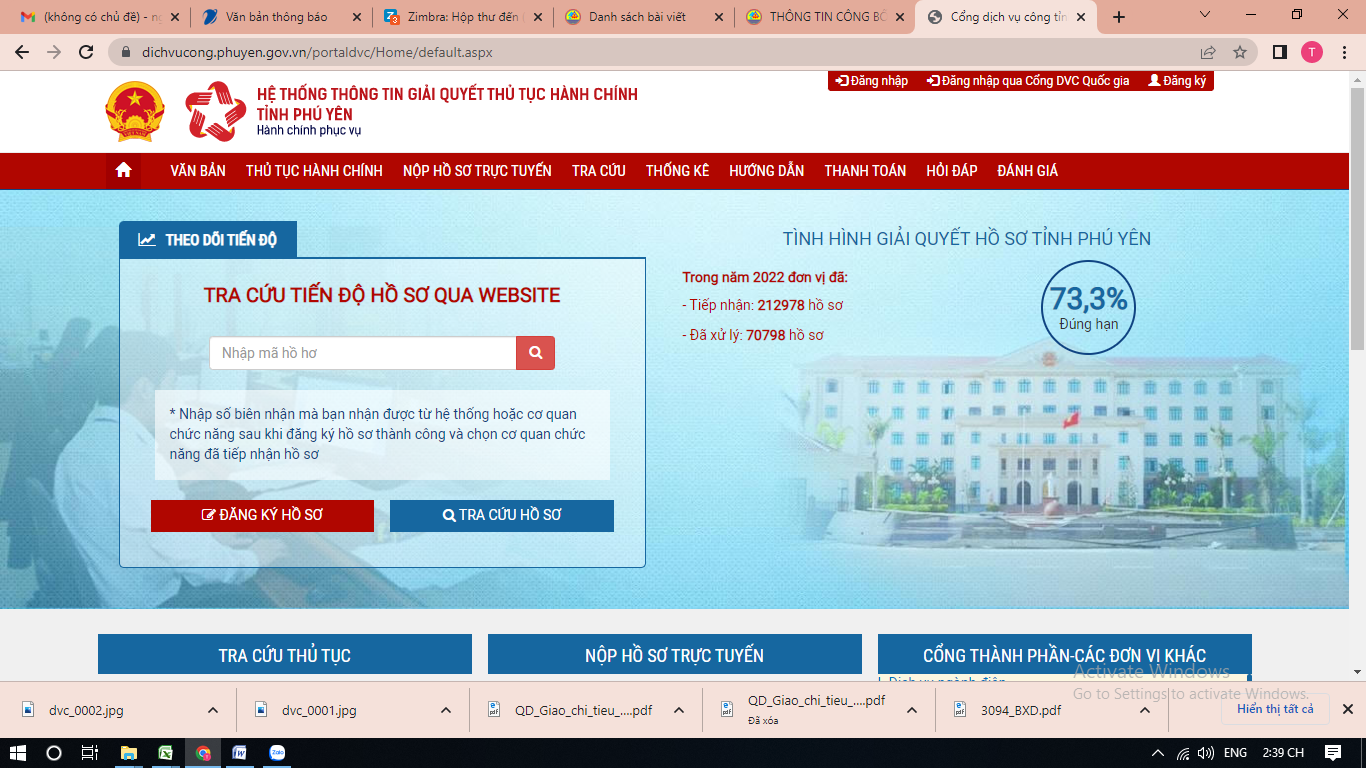Click Đăng nhập qua Cổng DVC Quốc gia
The height and width of the screenshot is (768, 1366).
point(1027,81)
